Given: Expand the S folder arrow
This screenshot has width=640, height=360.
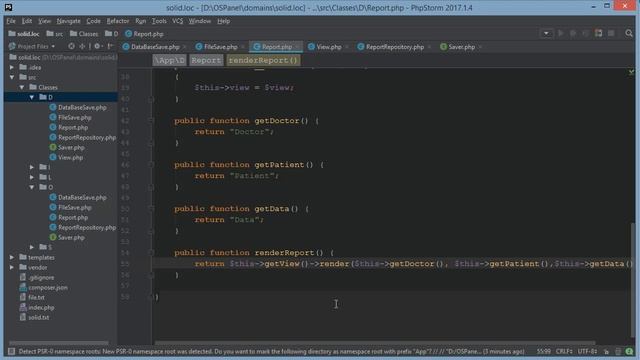Looking at the screenshot, I should click(32, 247).
